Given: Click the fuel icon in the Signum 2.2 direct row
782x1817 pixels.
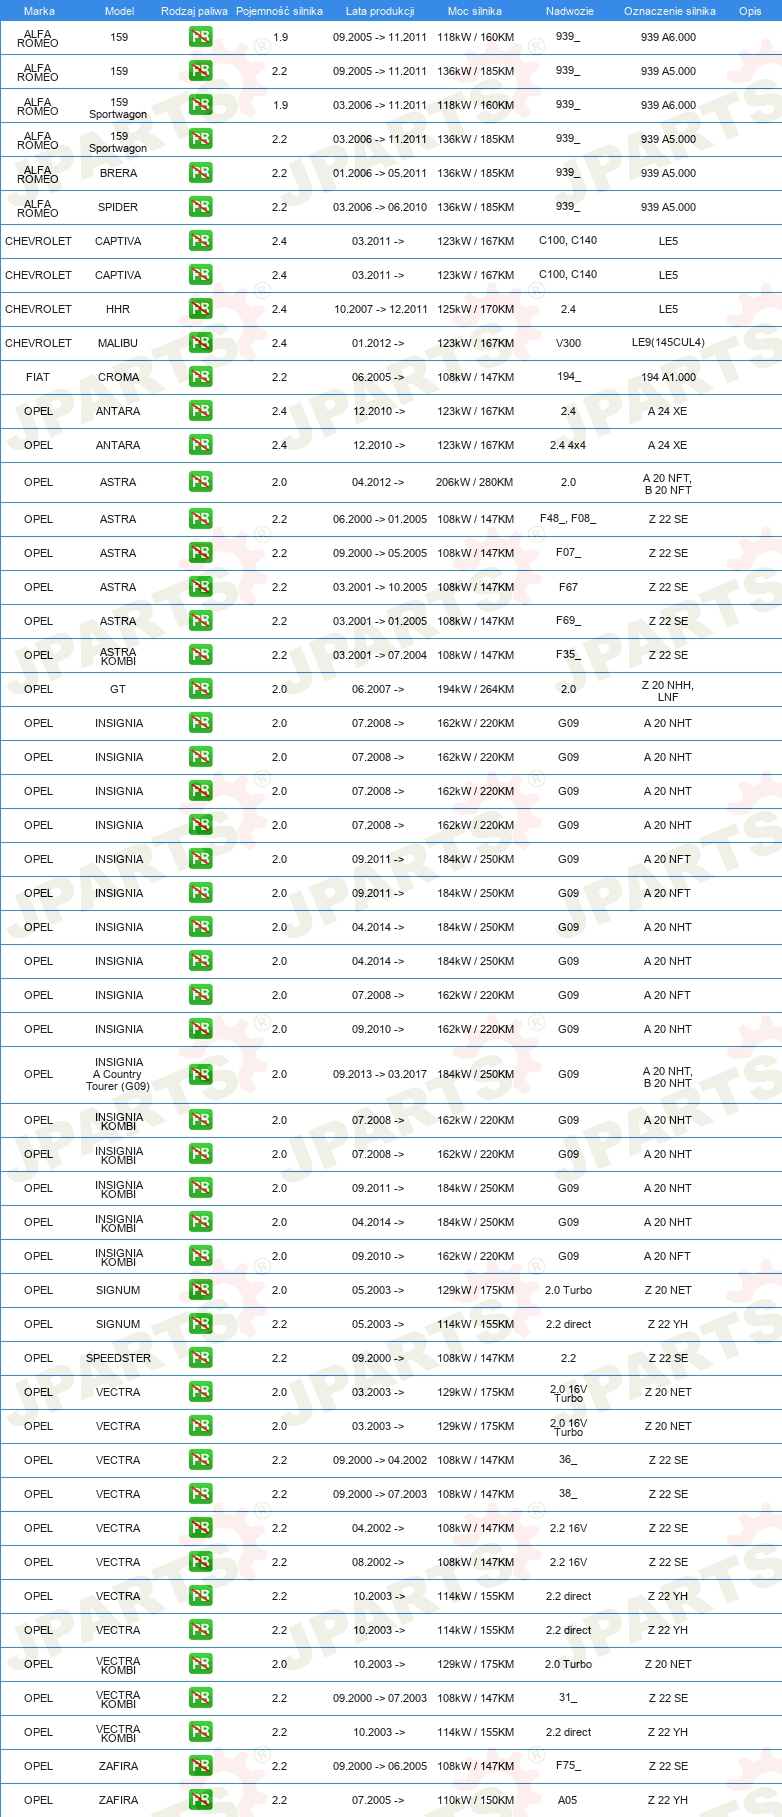Looking at the screenshot, I should [200, 1324].
